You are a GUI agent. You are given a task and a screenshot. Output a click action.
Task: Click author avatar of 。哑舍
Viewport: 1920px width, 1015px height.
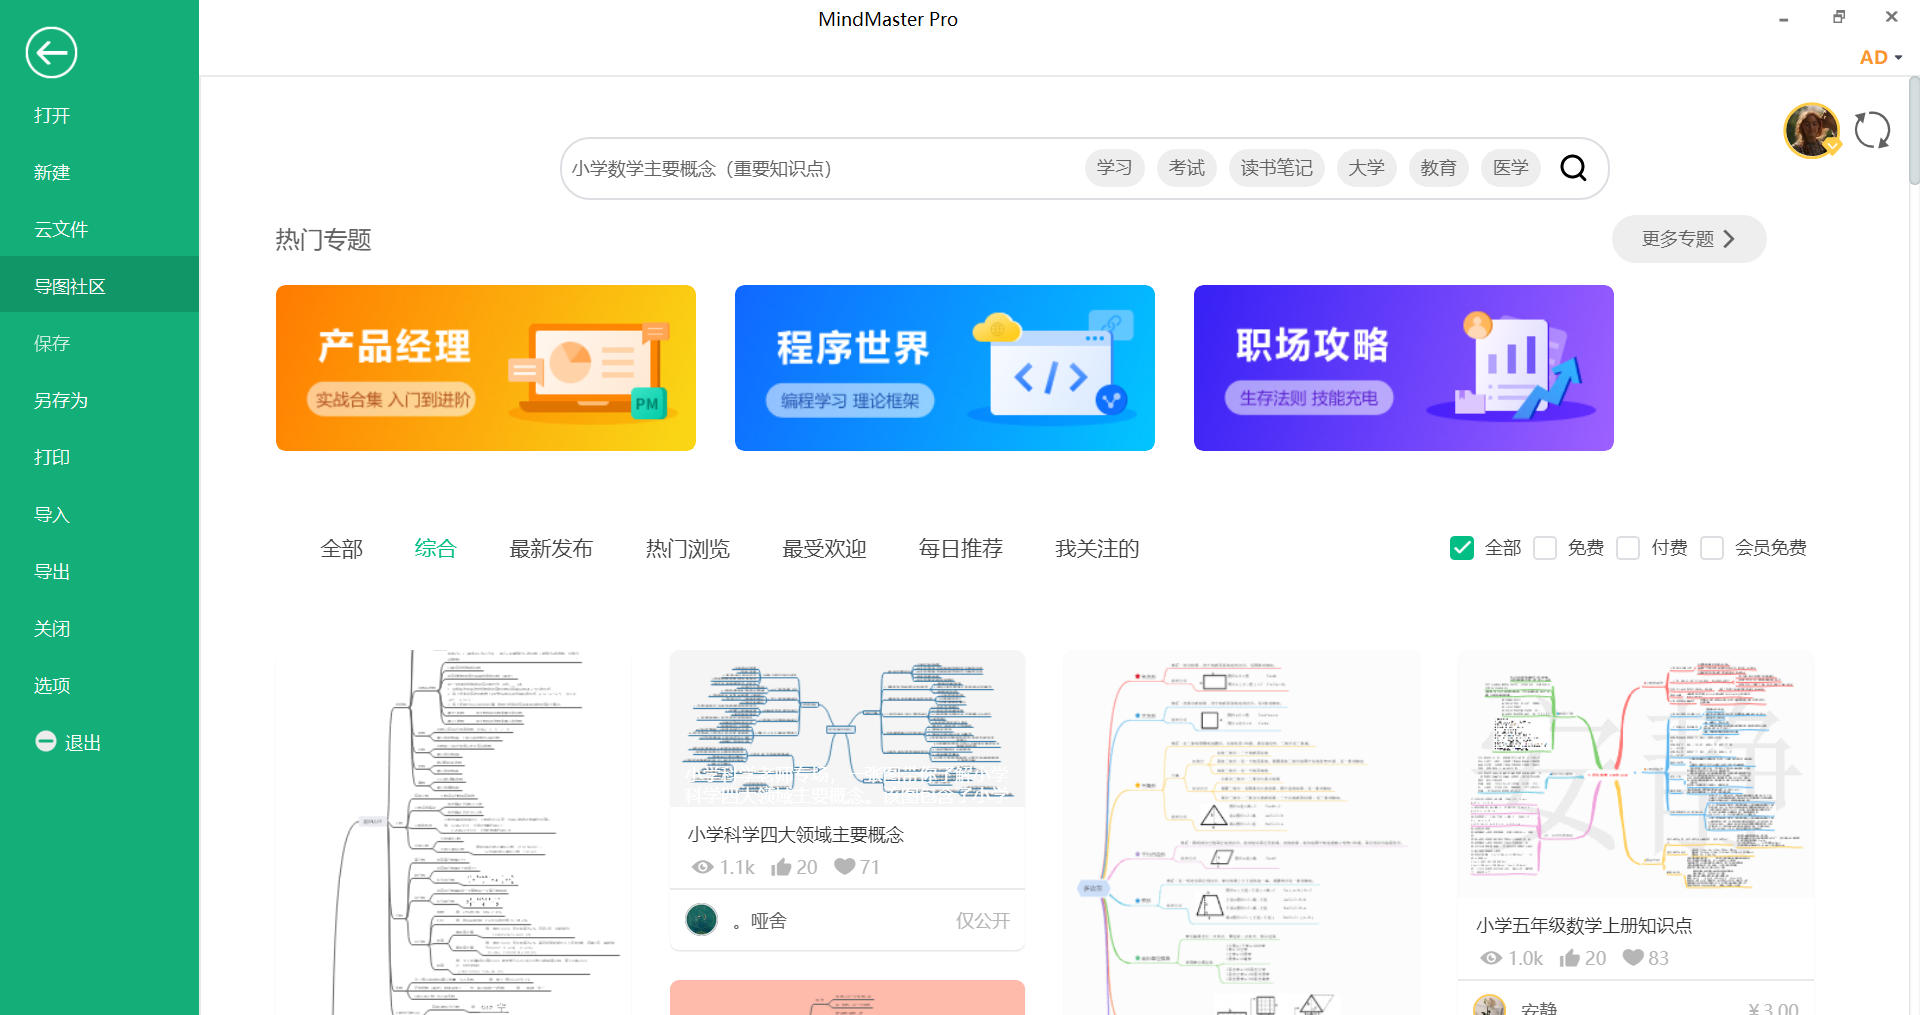click(702, 919)
